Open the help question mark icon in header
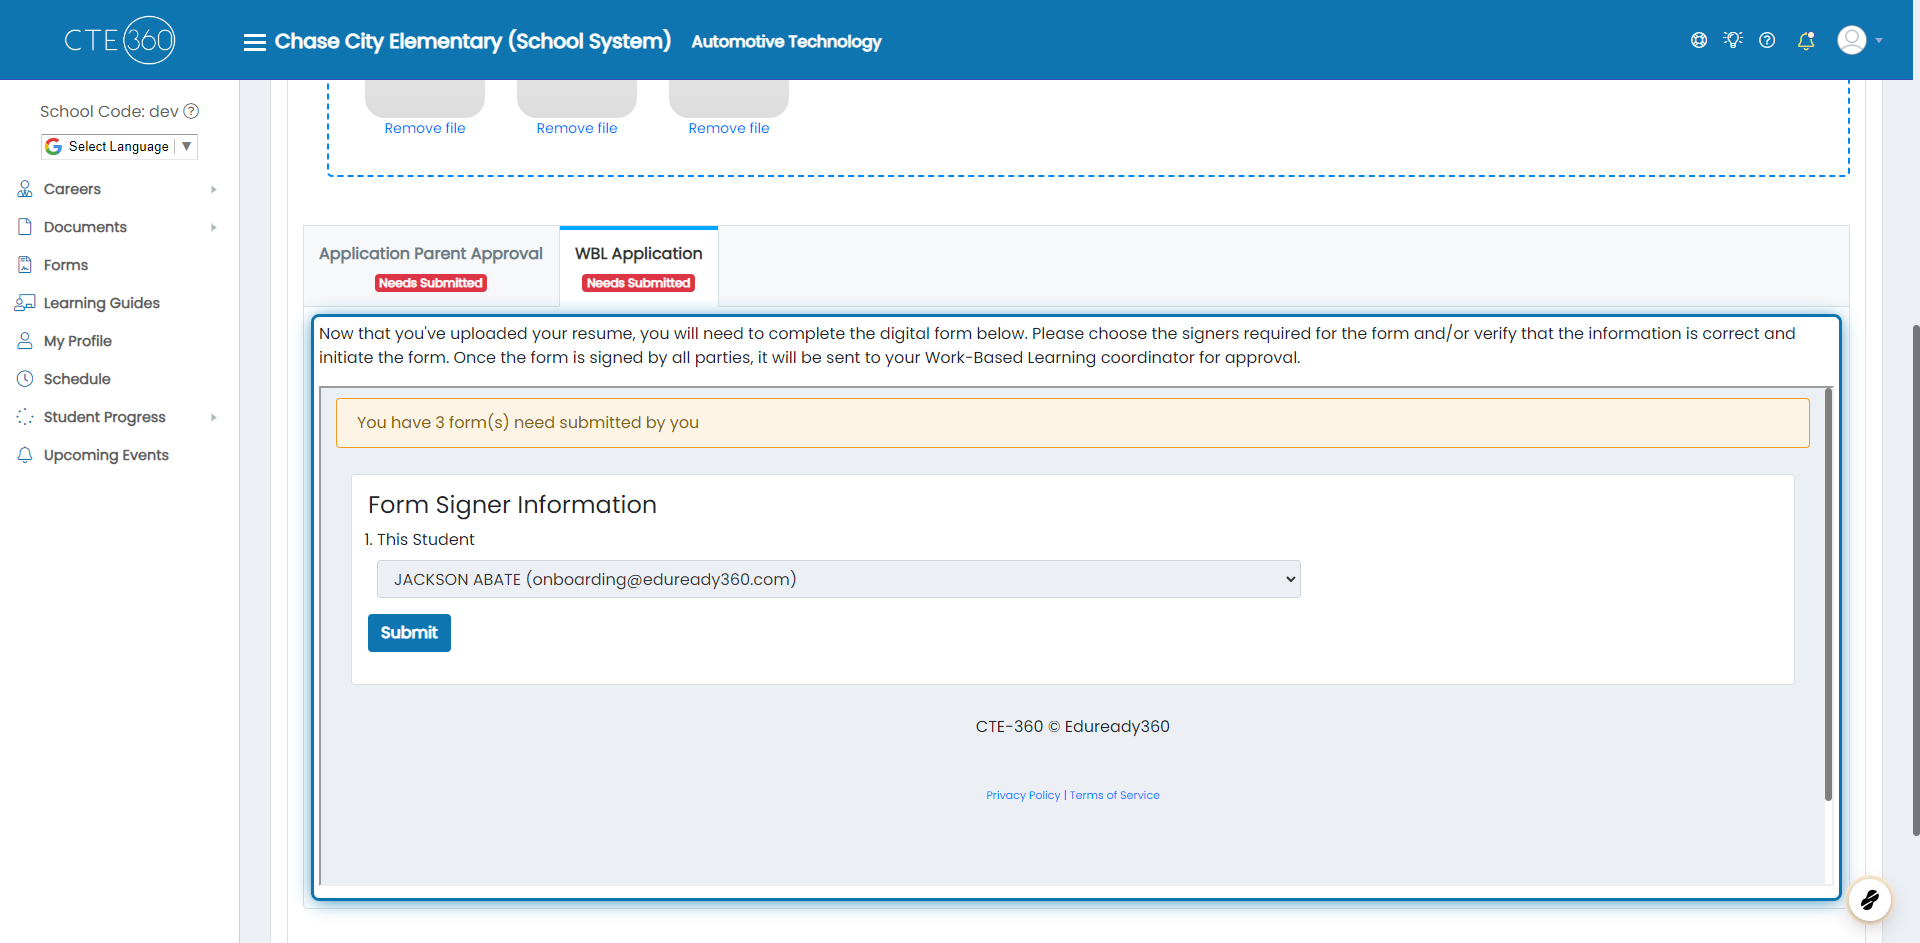 (1767, 40)
